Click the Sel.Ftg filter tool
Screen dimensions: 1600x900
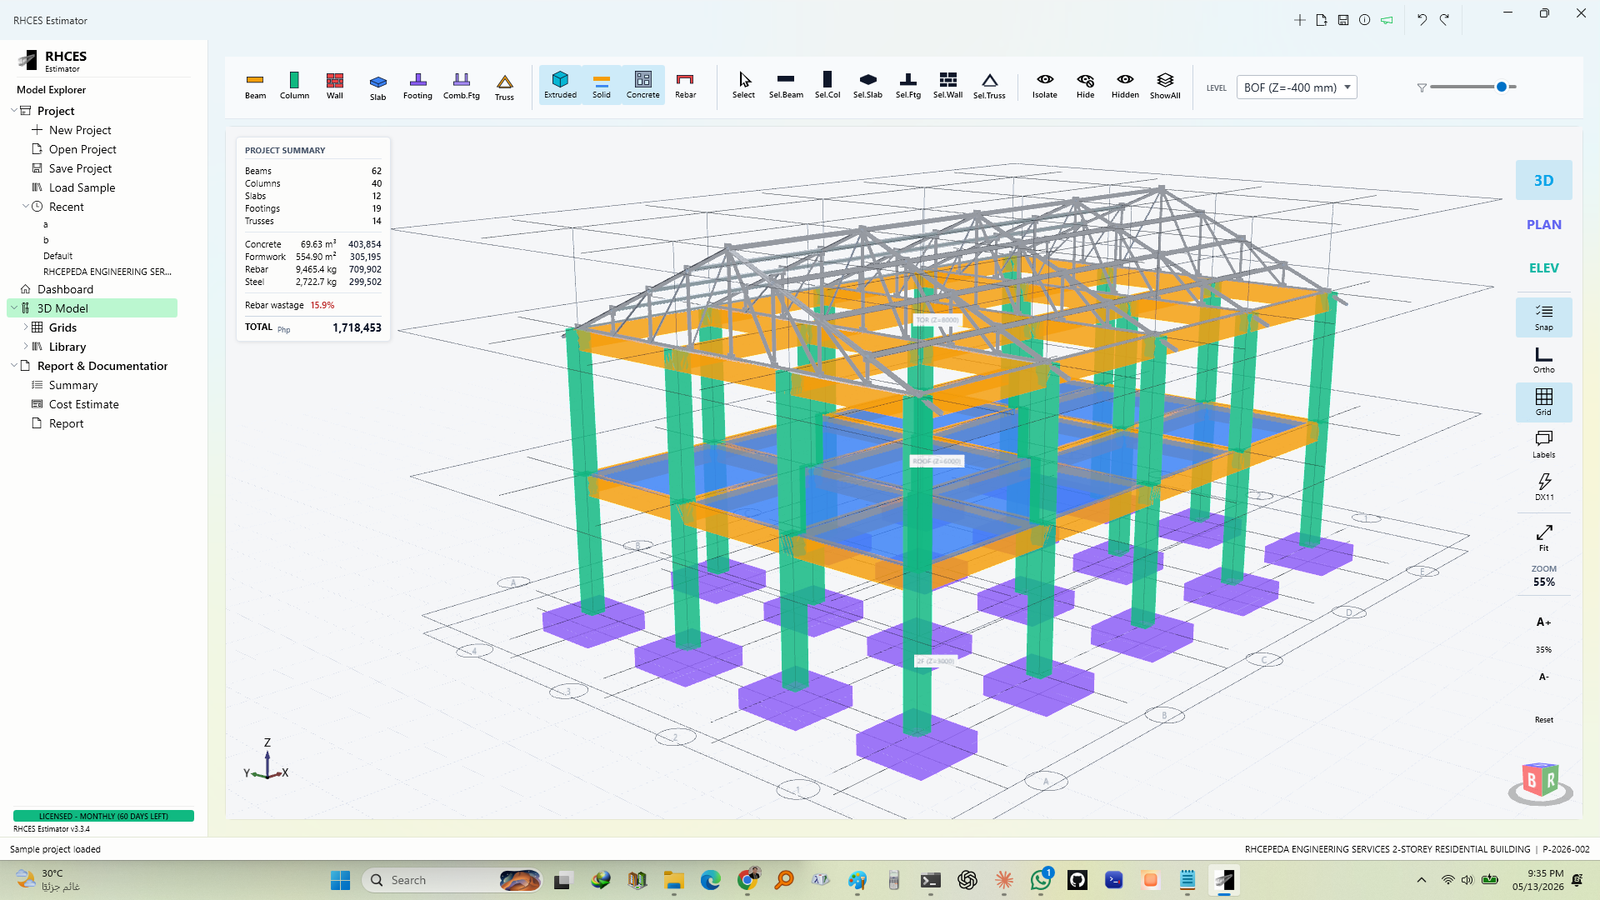click(x=908, y=85)
